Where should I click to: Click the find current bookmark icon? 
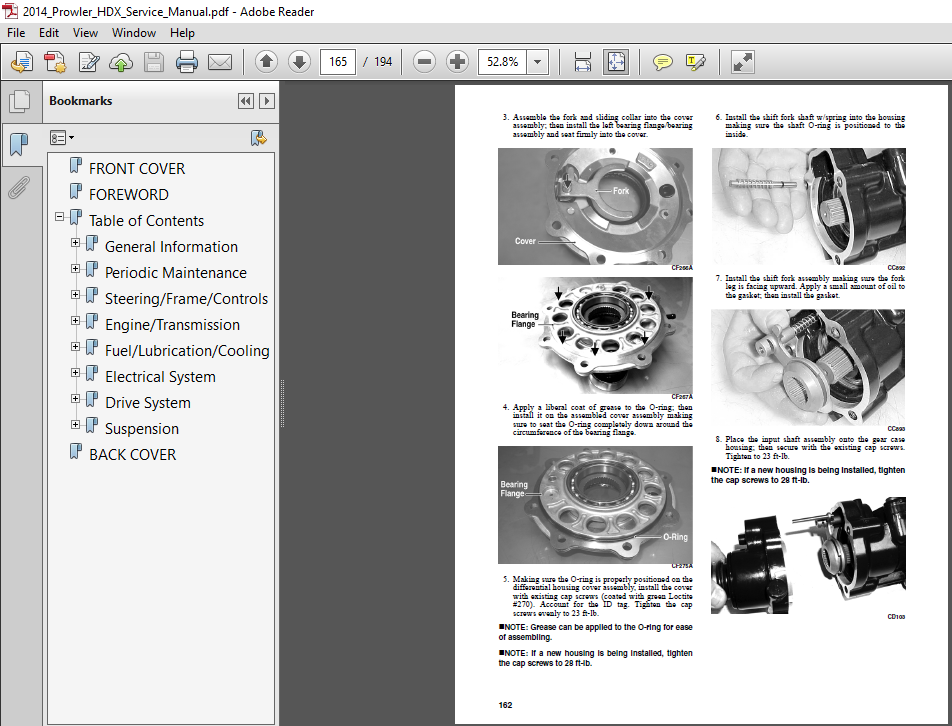click(259, 138)
